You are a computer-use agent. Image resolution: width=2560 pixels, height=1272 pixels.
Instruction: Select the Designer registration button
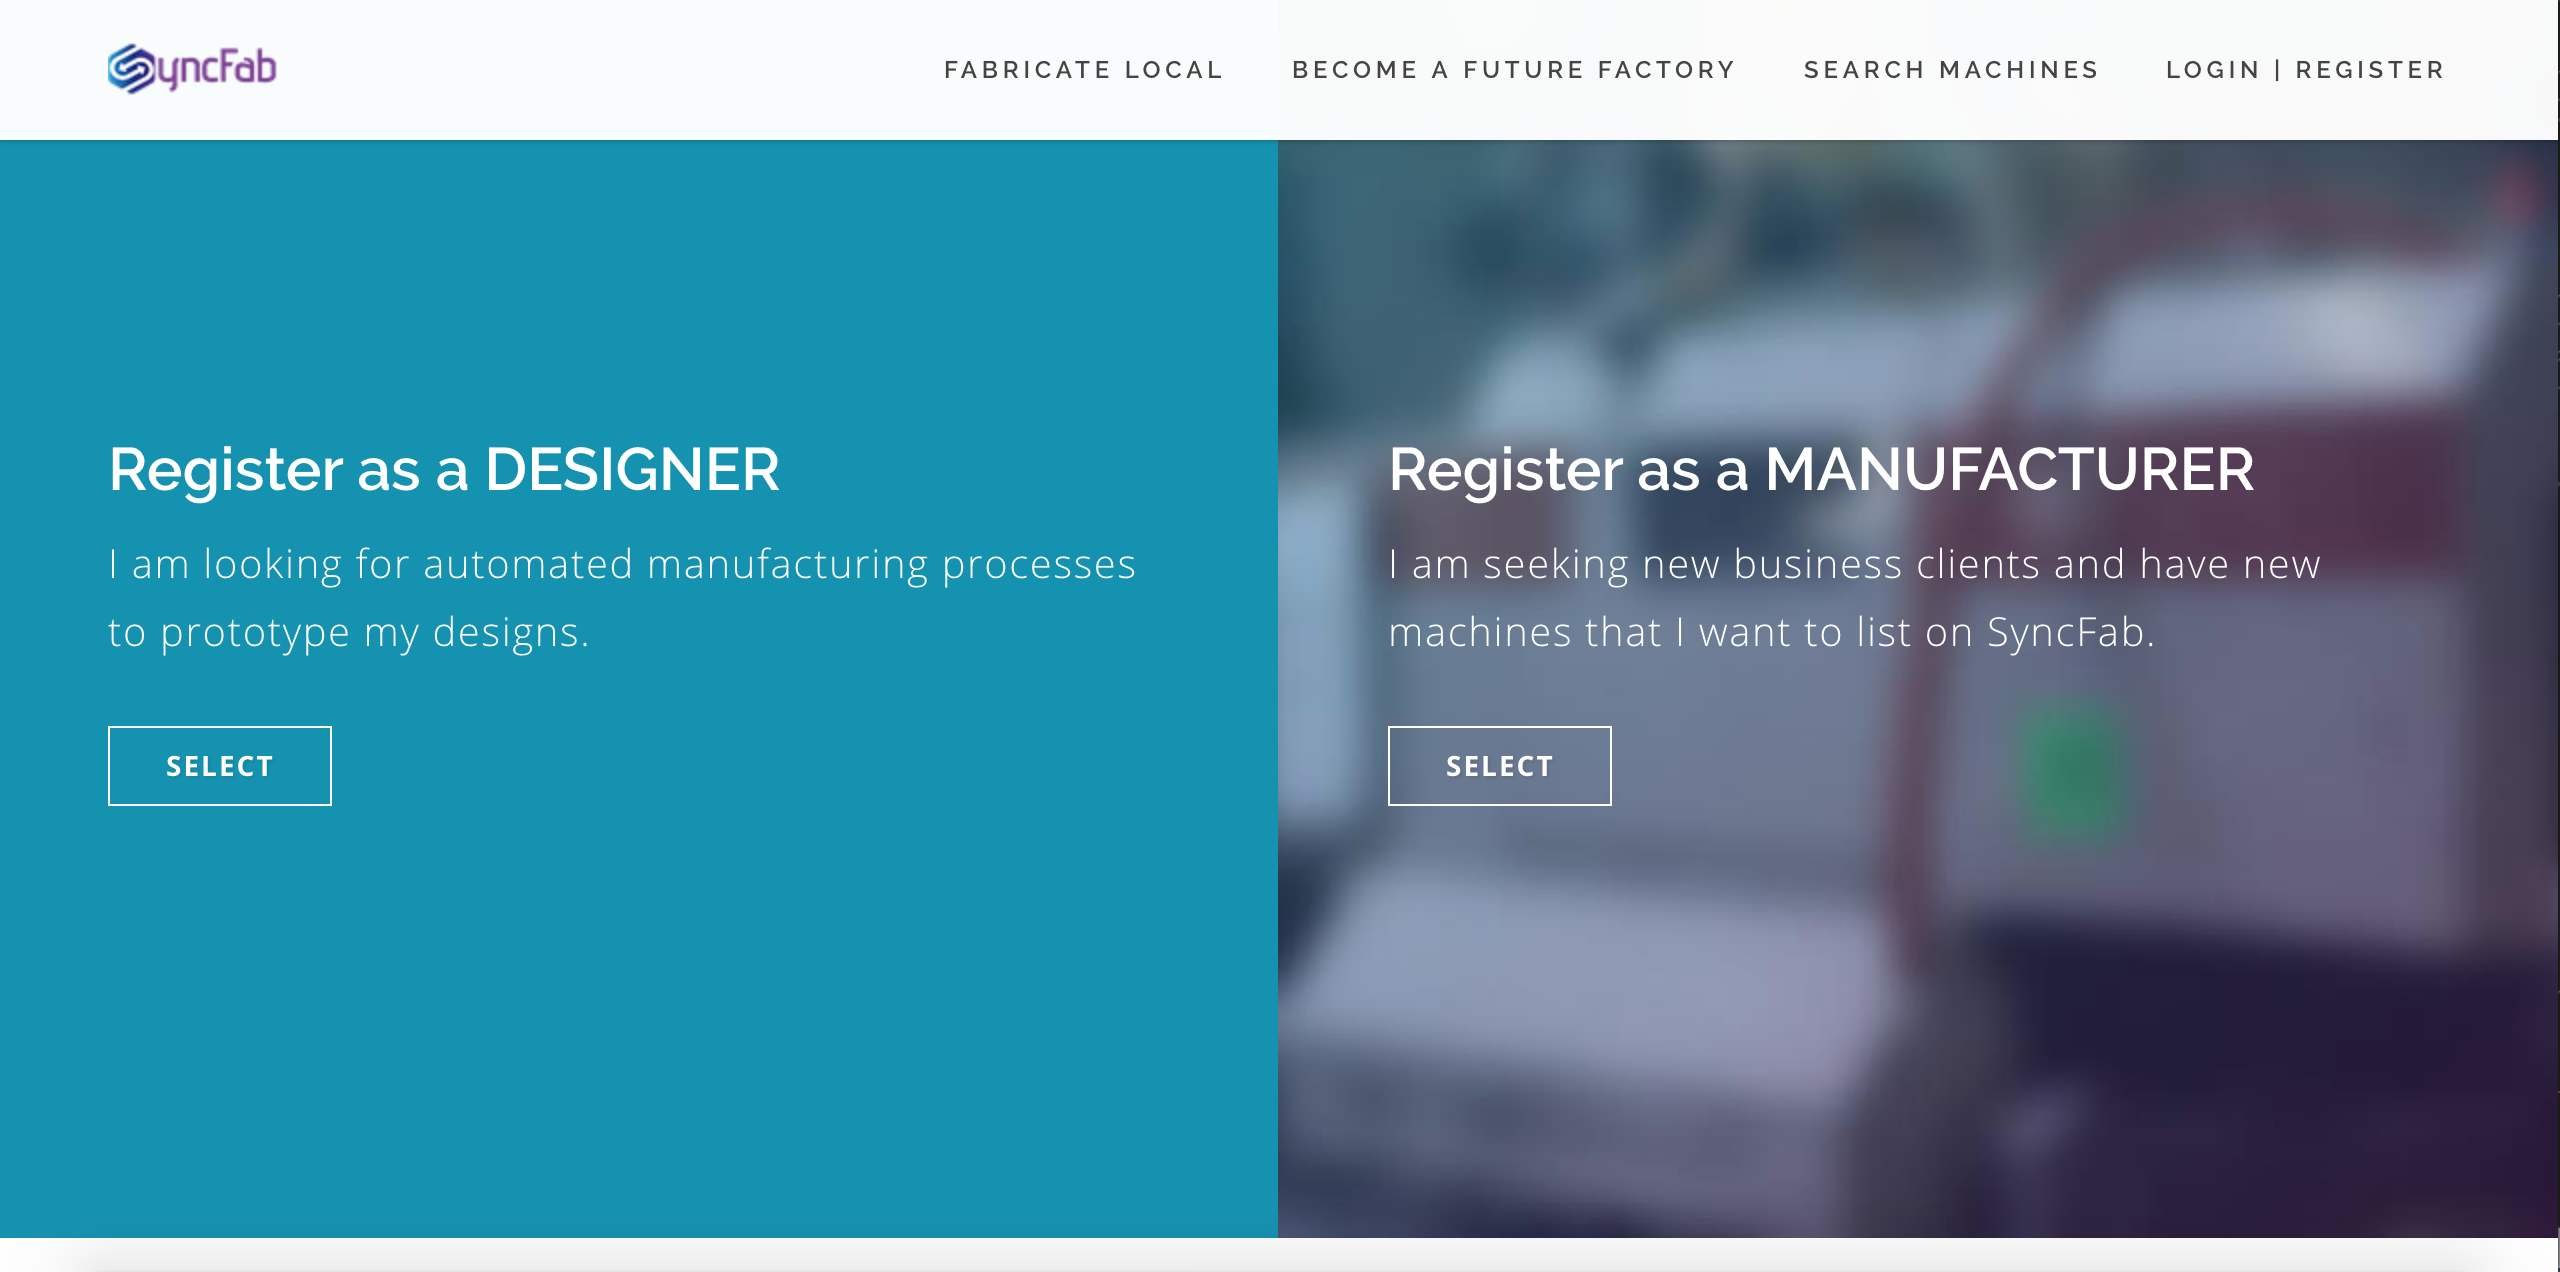[220, 766]
